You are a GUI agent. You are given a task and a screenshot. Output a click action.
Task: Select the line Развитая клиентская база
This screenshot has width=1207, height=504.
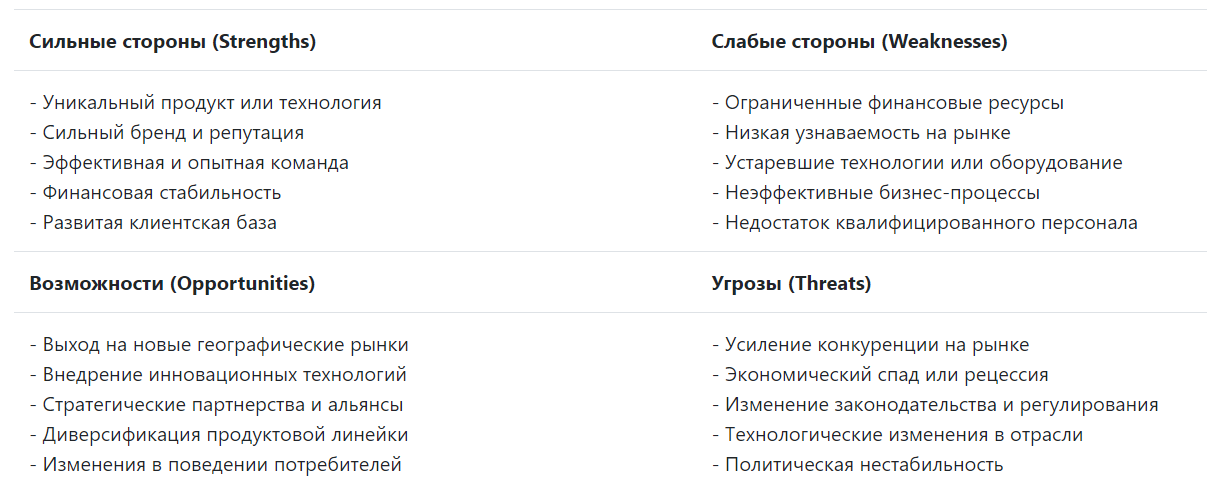153,223
